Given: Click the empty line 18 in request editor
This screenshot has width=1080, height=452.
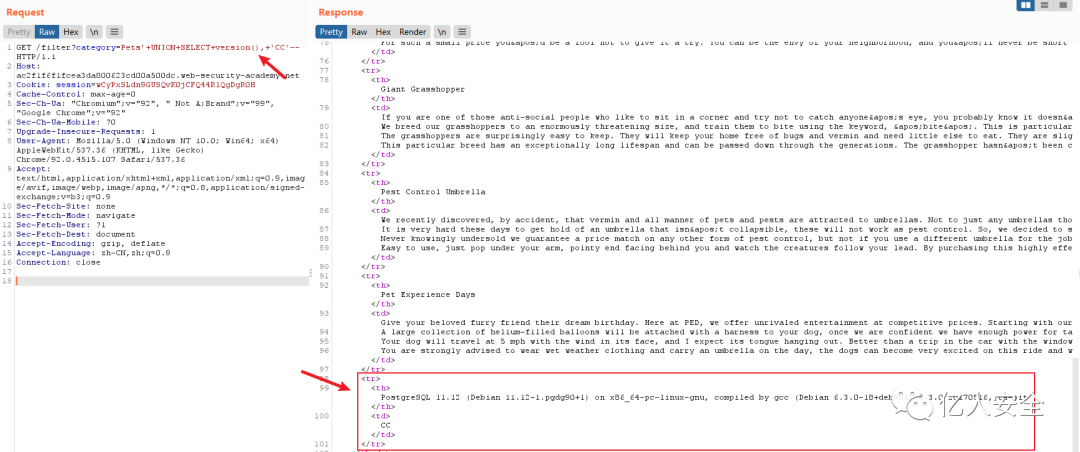Looking at the screenshot, I should pyautogui.click(x=162, y=281).
